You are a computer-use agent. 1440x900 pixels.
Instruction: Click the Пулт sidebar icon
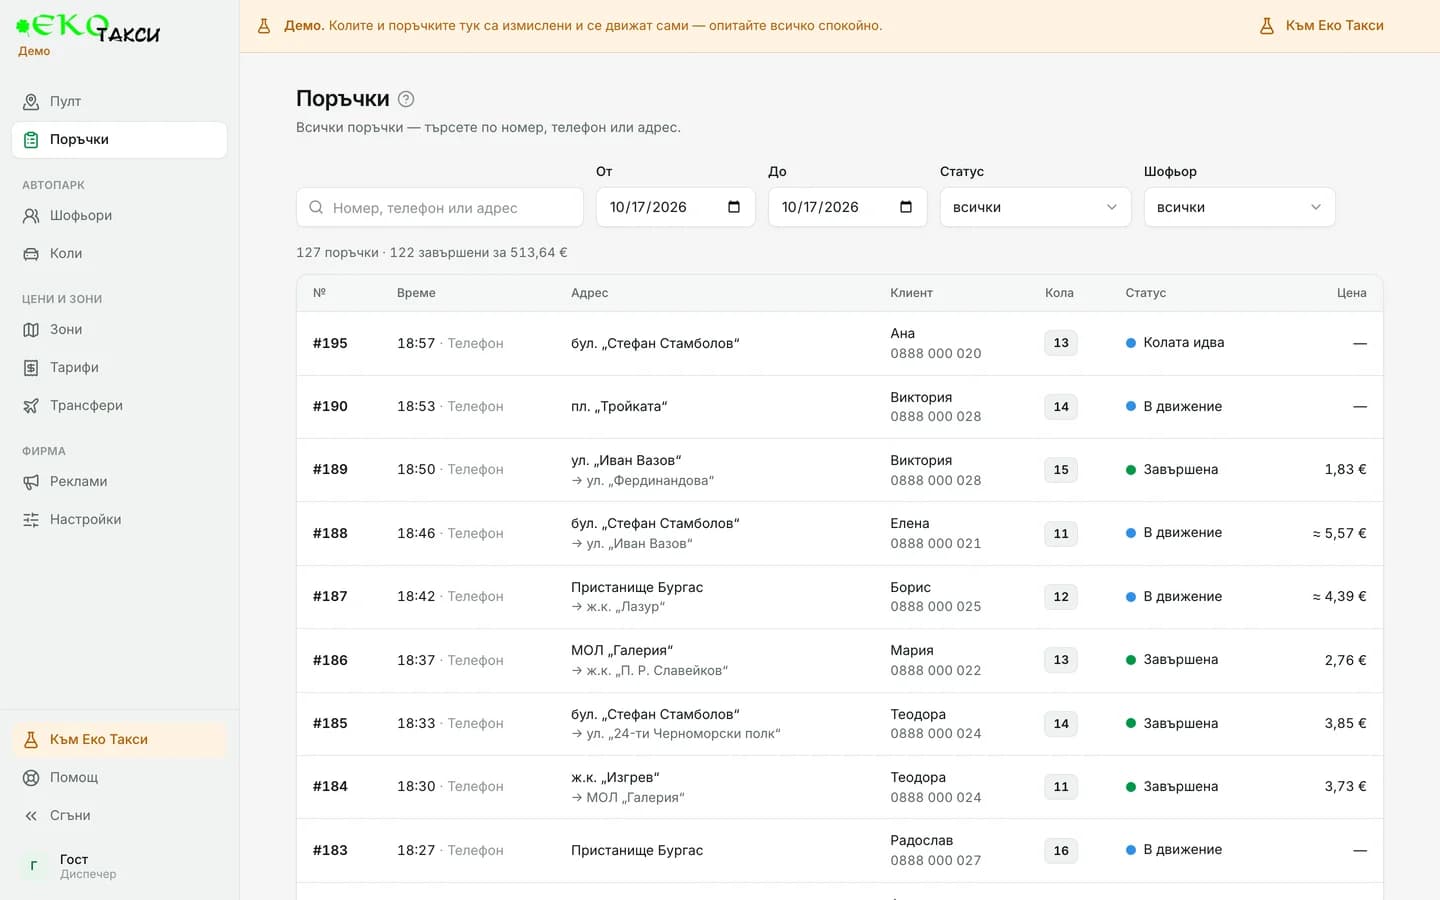coord(31,101)
